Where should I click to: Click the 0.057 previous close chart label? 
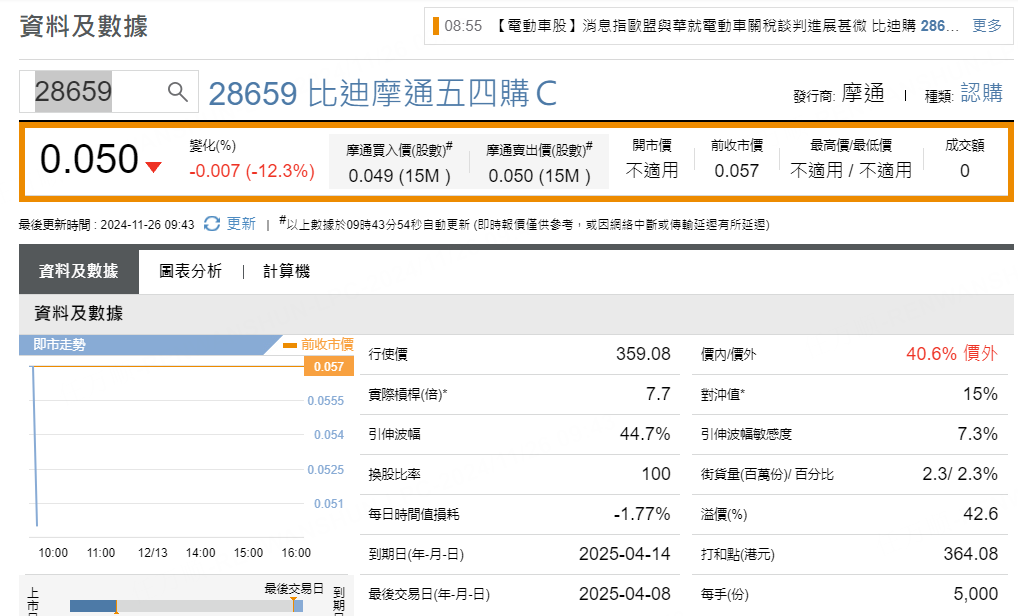pyautogui.click(x=329, y=367)
